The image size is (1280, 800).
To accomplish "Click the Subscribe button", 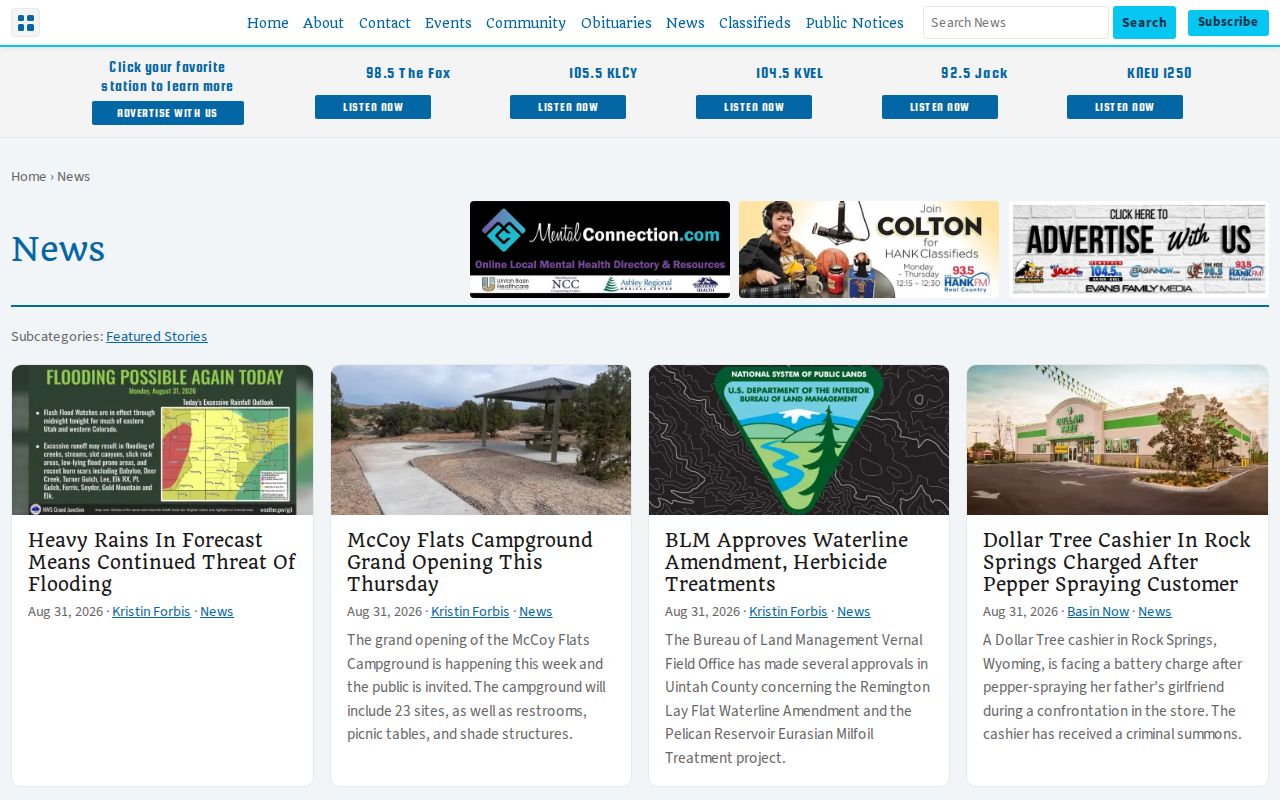I will tap(1228, 22).
